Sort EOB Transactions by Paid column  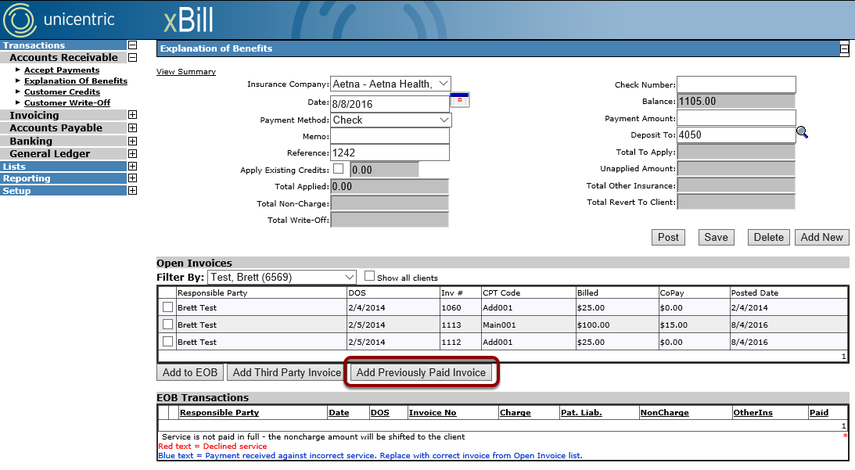coord(819,412)
